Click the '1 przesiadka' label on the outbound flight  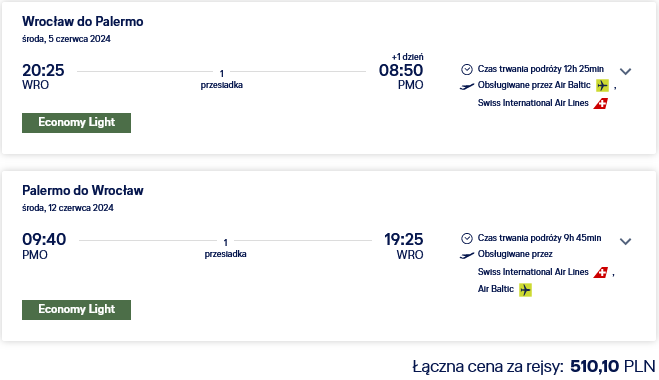[x=221, y=79]
